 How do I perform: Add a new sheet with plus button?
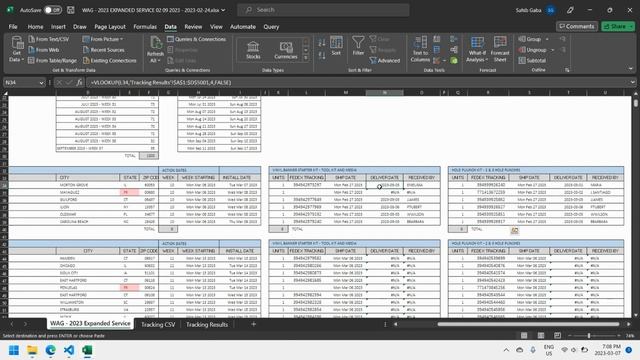[x=253, y=324]
